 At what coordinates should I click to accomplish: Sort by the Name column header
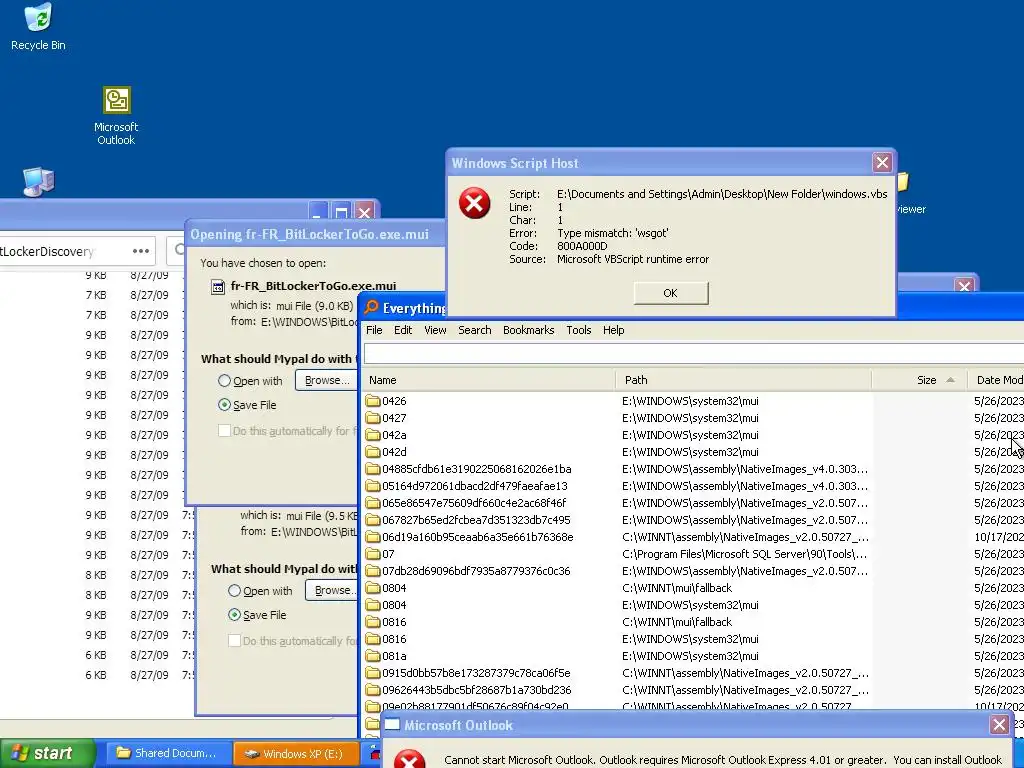488,380
